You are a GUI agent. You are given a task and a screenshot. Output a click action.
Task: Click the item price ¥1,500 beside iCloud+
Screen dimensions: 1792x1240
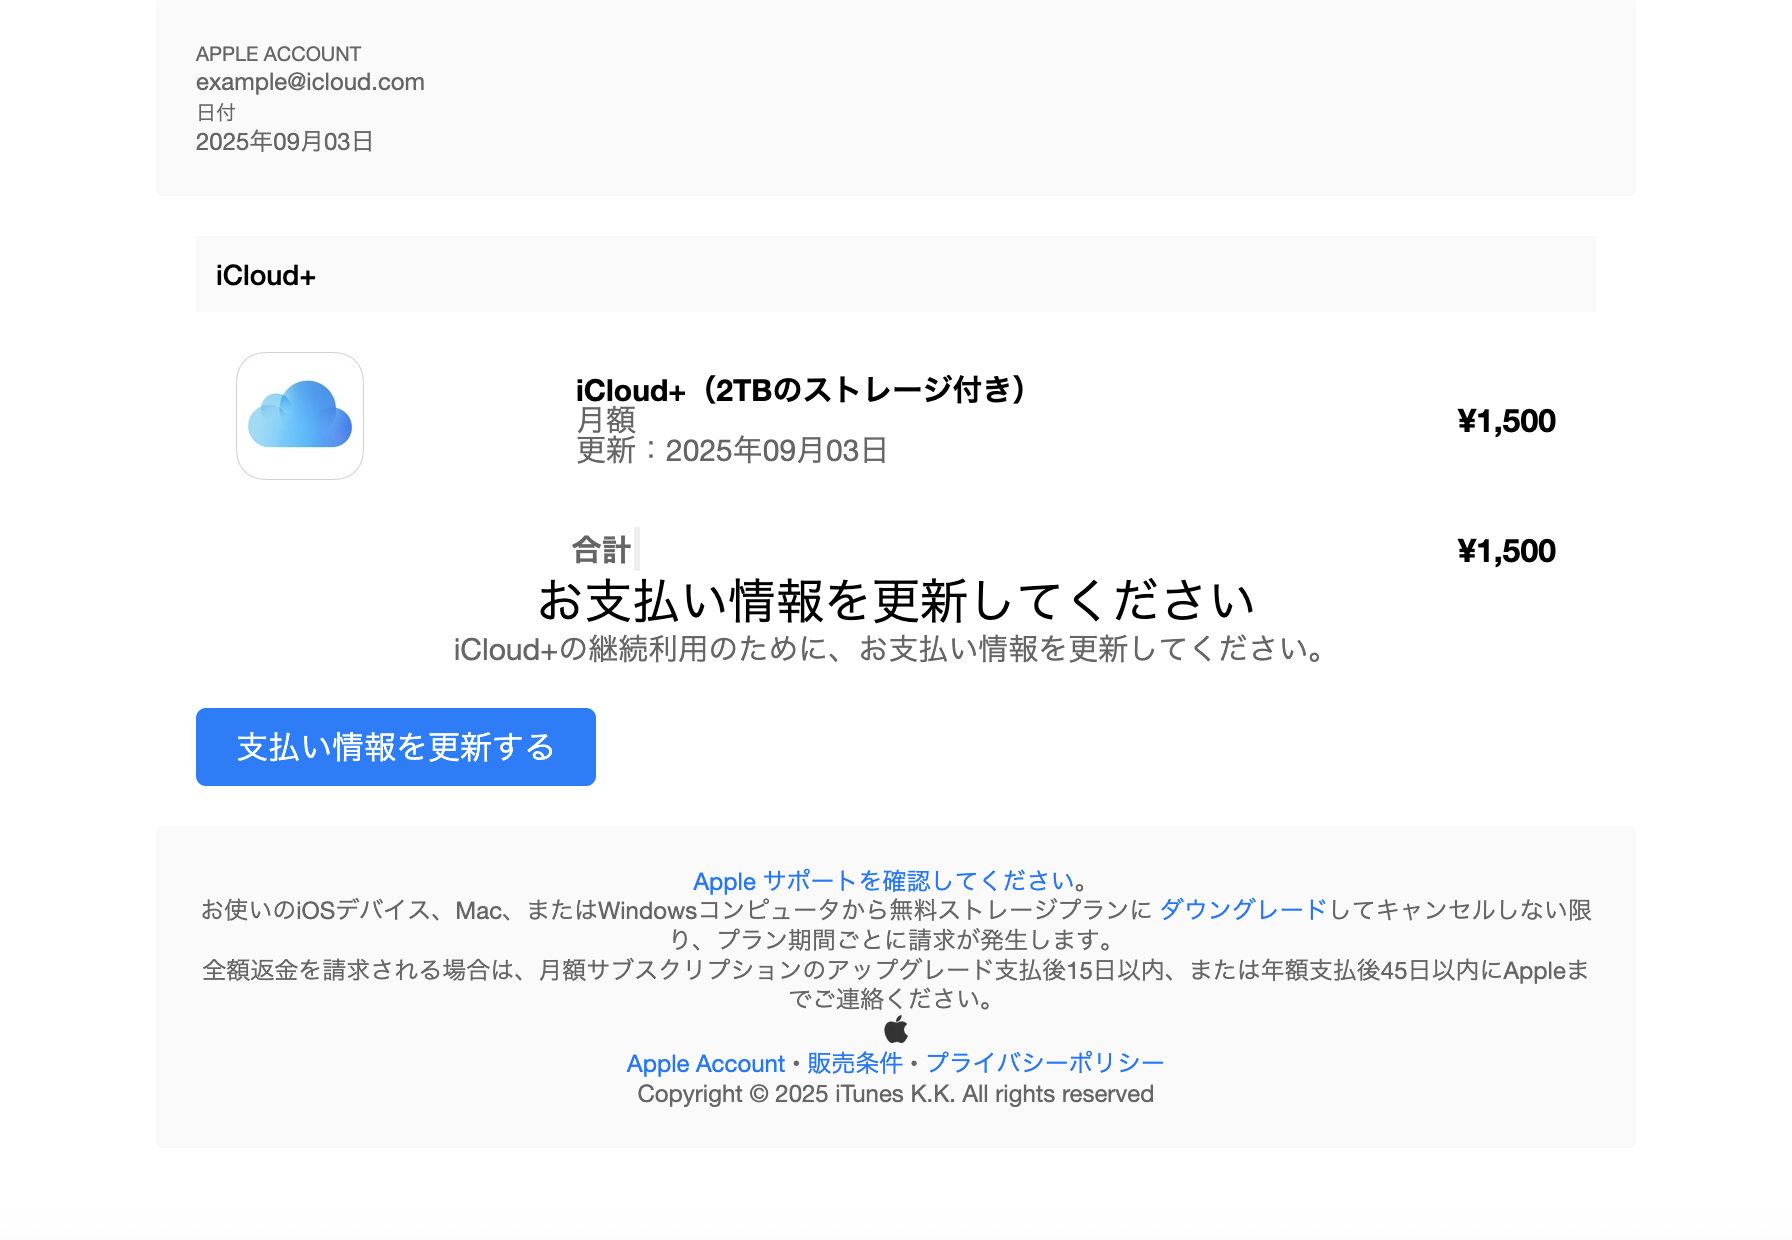1506,421
